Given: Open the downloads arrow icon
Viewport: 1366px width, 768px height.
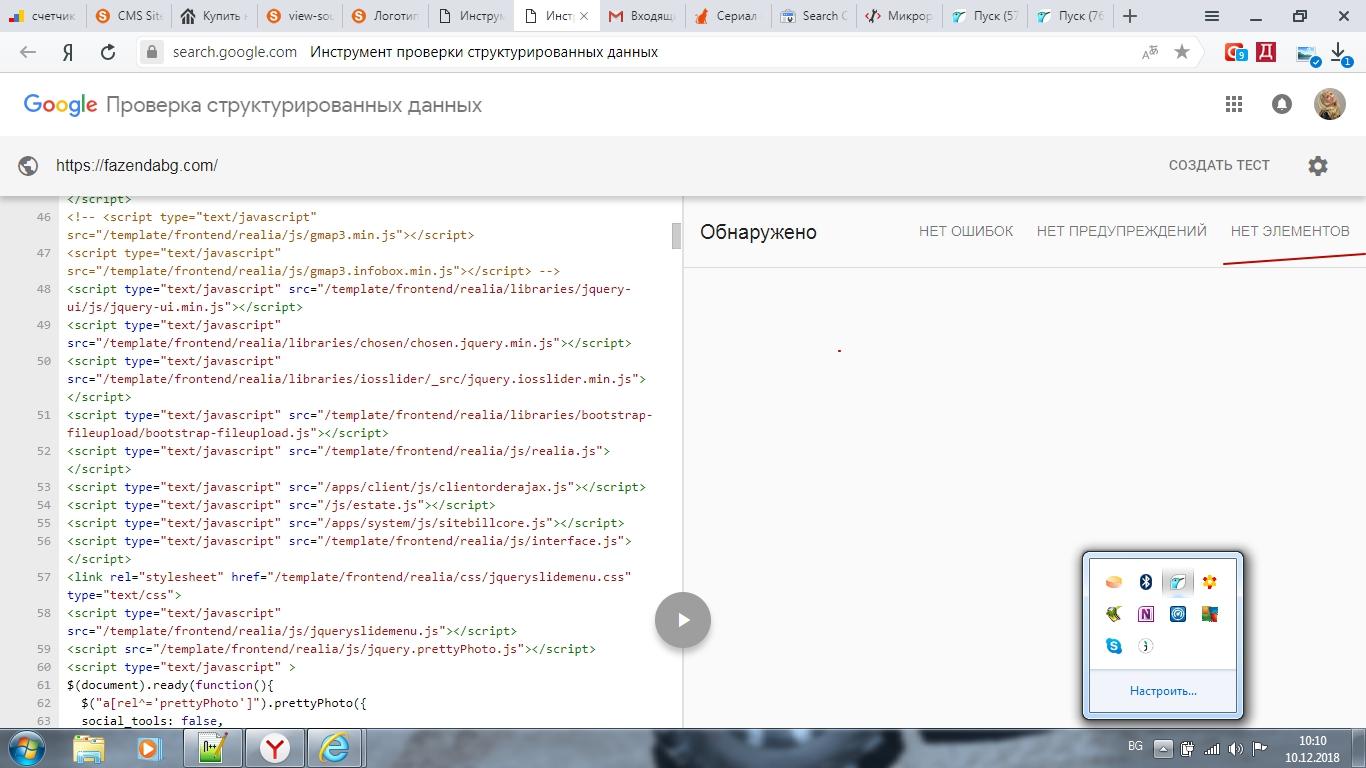Looking at the screenshot, I should [1340, 54].
